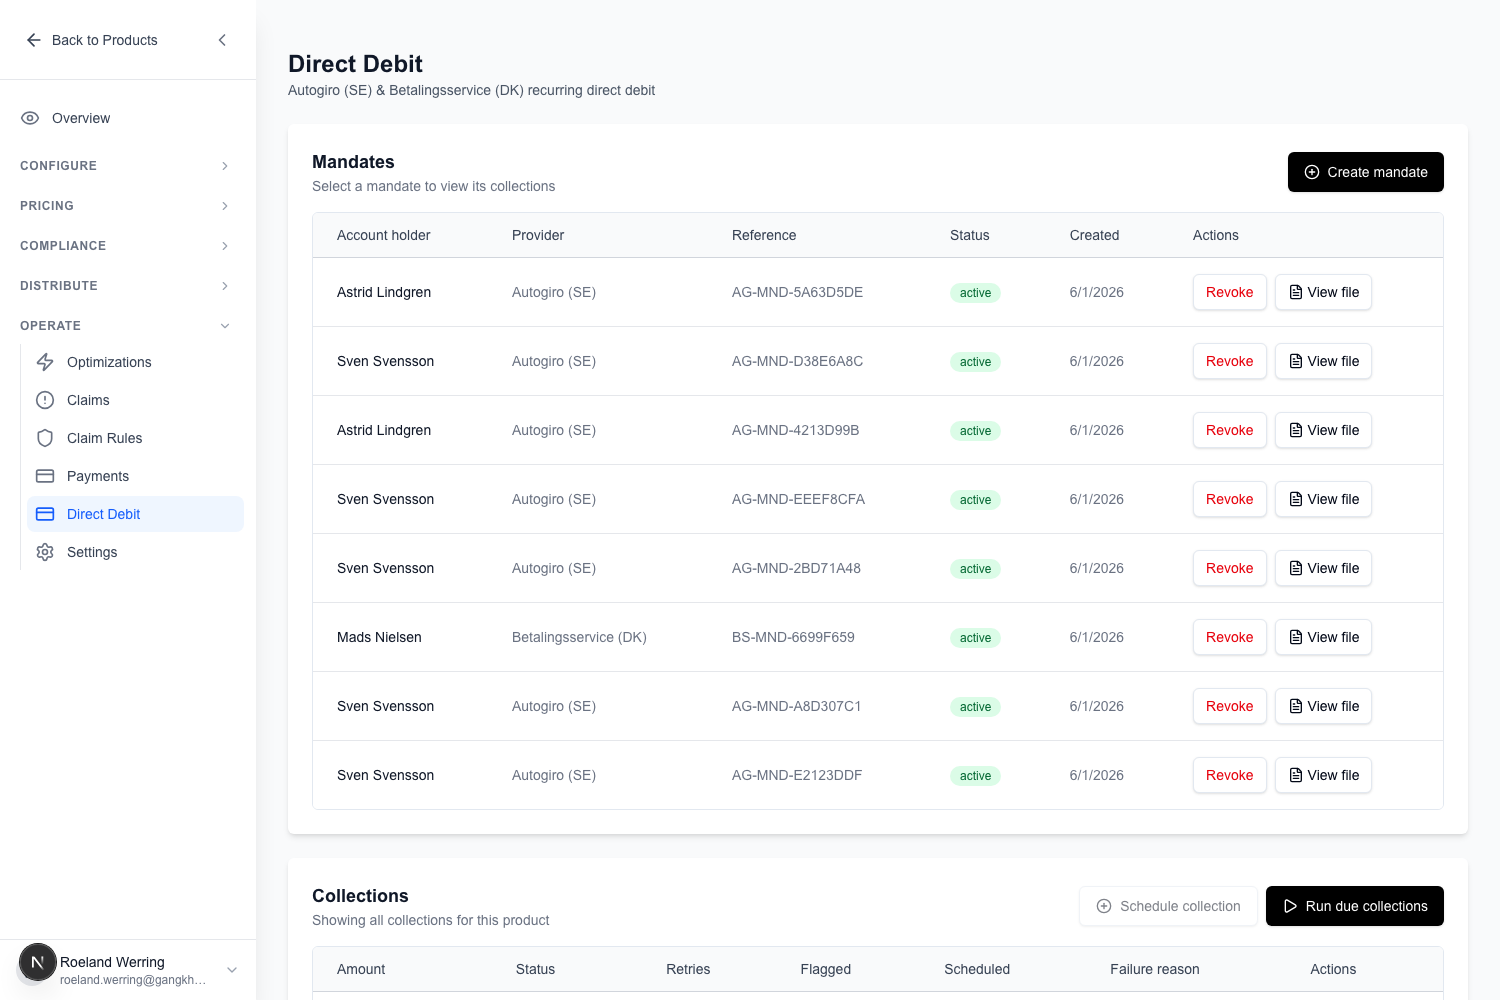Click file icon for AG-MND-4213D99B row
This screenshot has width=1500, height=1000.
(x=1296, y=430)
